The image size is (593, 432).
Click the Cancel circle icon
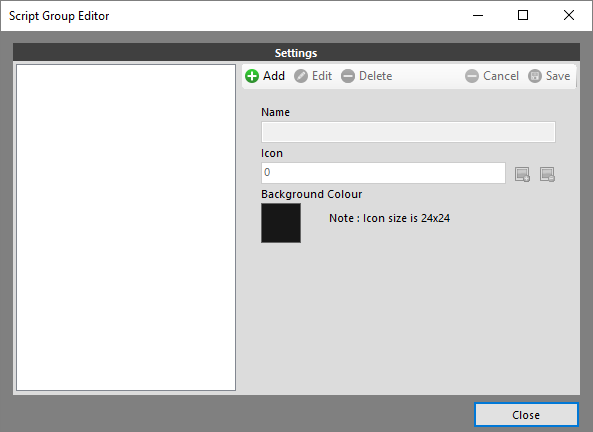472,76
